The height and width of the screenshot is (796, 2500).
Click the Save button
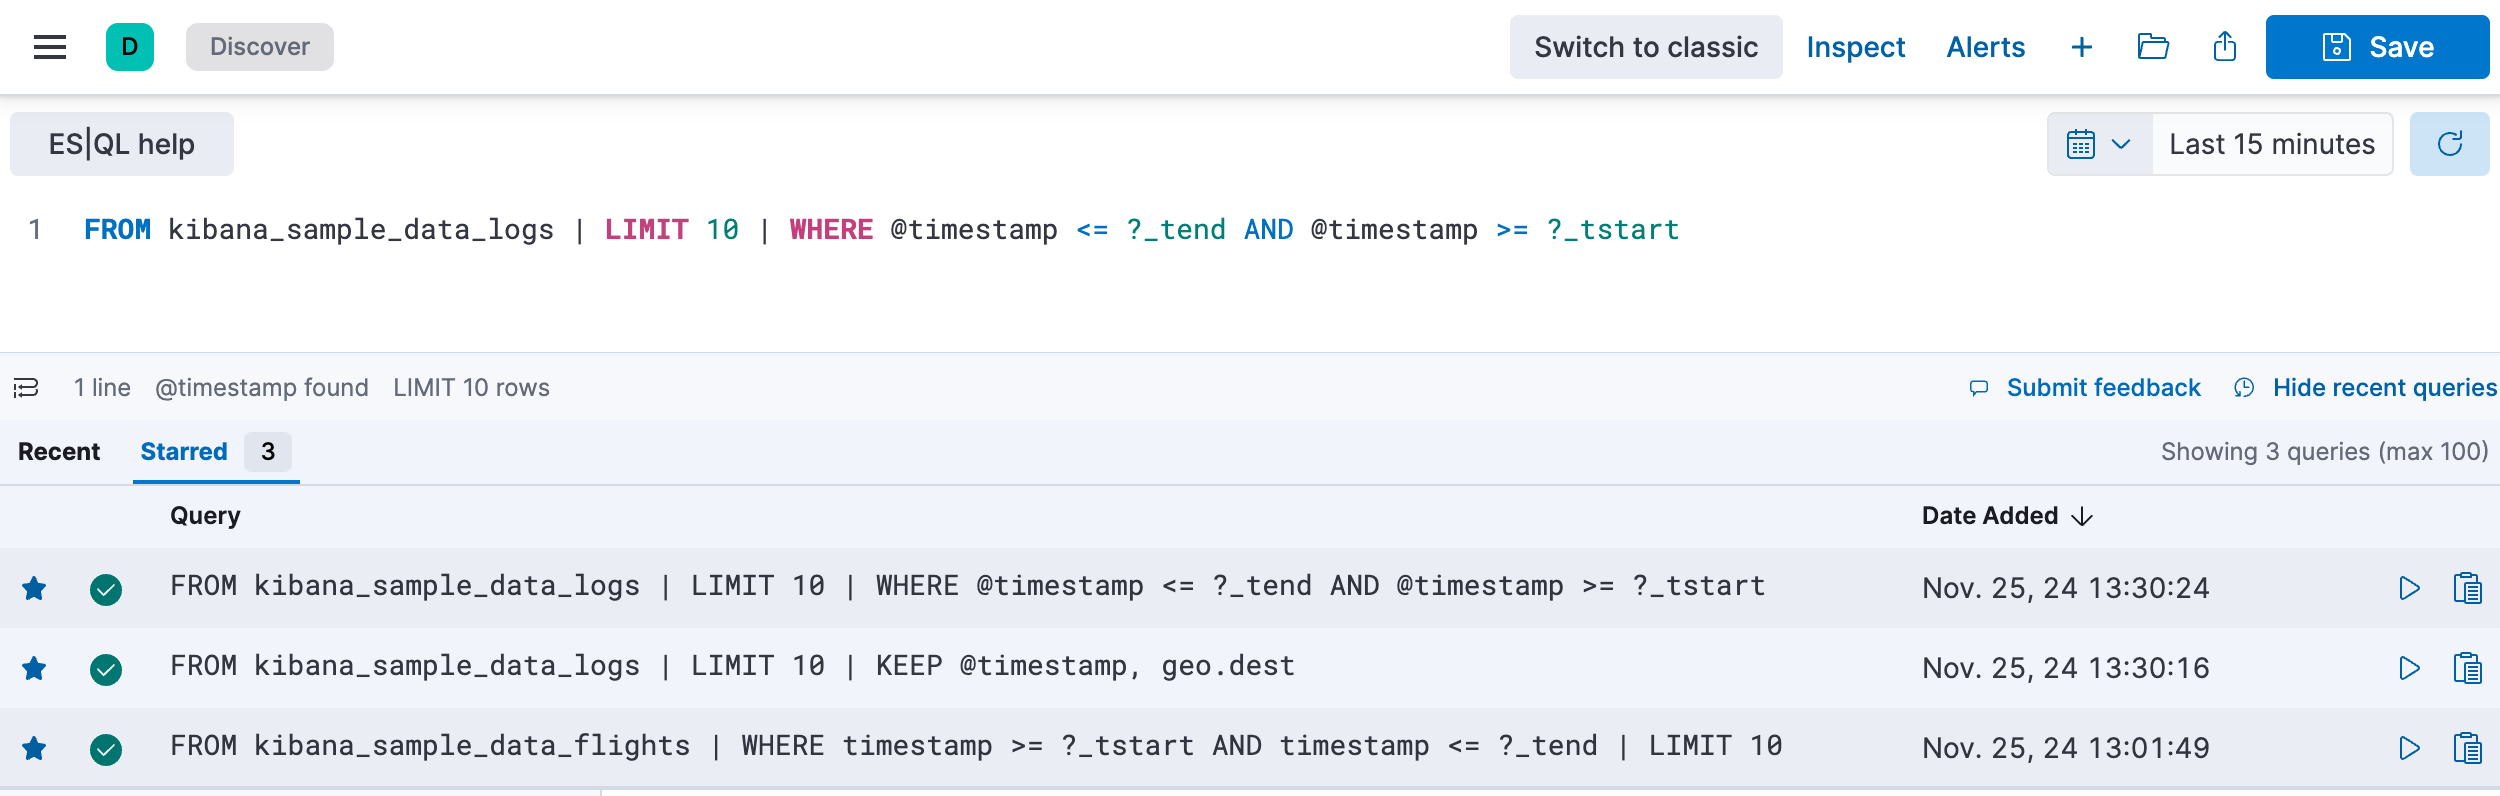pyautogui.click(x=2378, y=46)
